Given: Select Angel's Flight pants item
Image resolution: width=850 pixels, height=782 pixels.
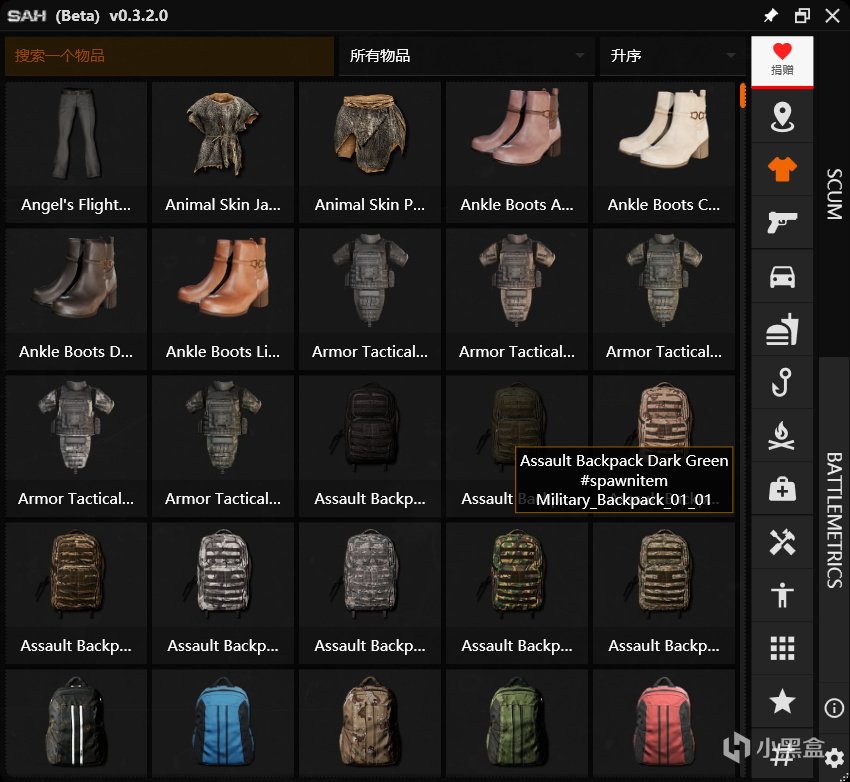Looking at the screenshot, I should [76, 152].
